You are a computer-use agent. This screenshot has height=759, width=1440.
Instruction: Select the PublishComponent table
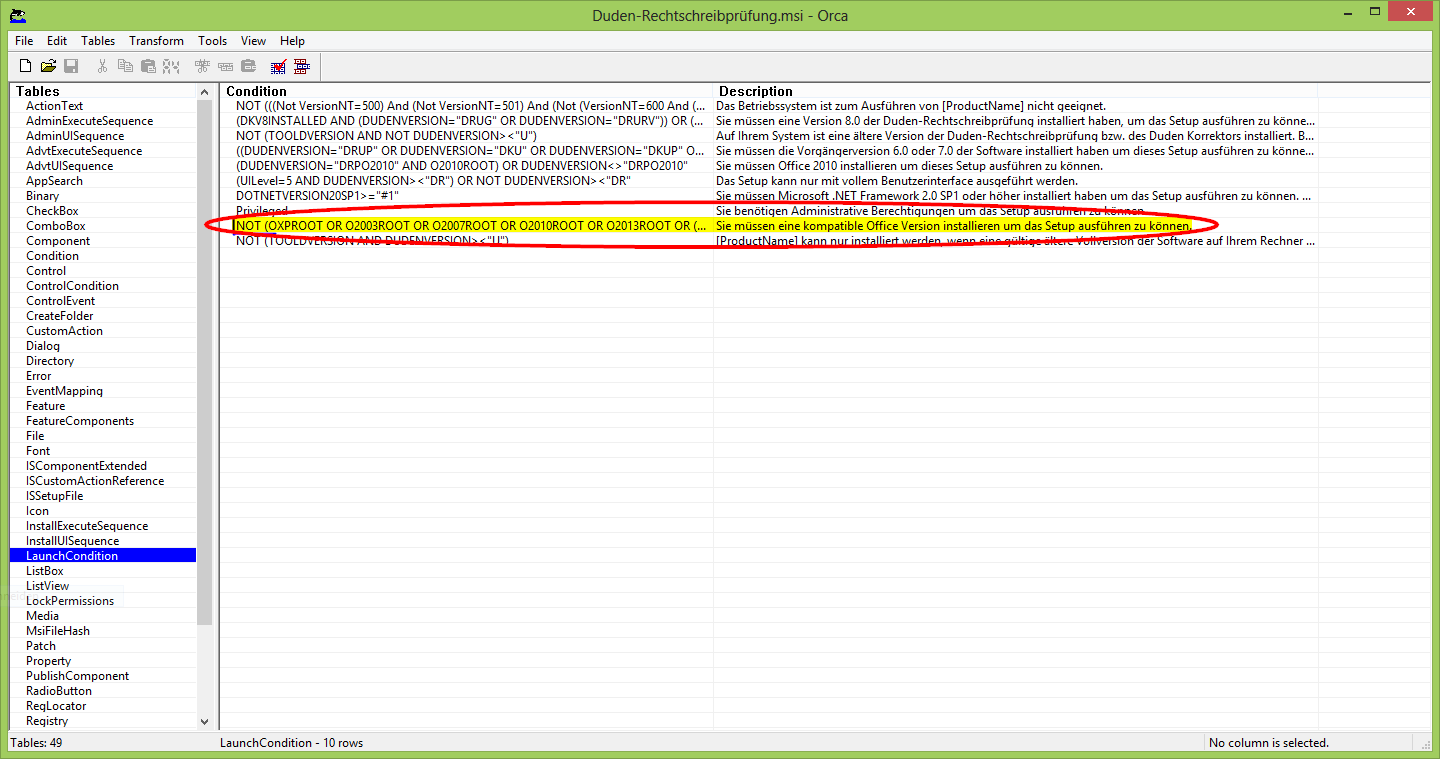[x=78, y=676]
